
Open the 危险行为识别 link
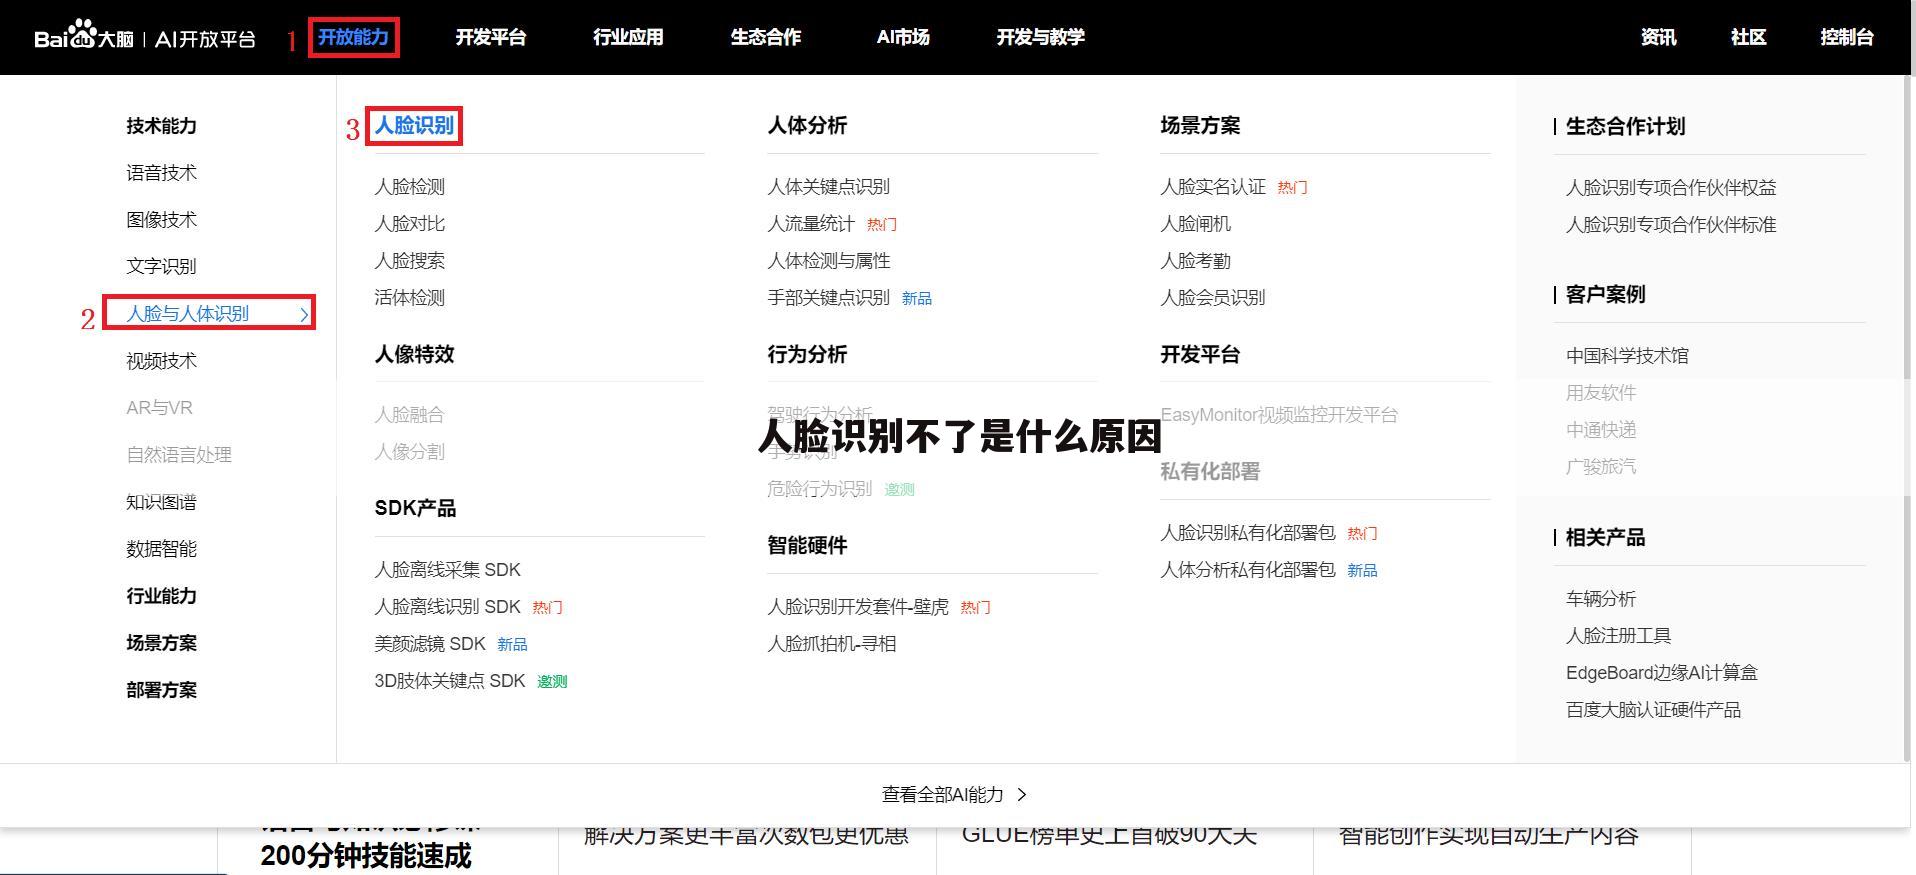[x=819, y=489]
